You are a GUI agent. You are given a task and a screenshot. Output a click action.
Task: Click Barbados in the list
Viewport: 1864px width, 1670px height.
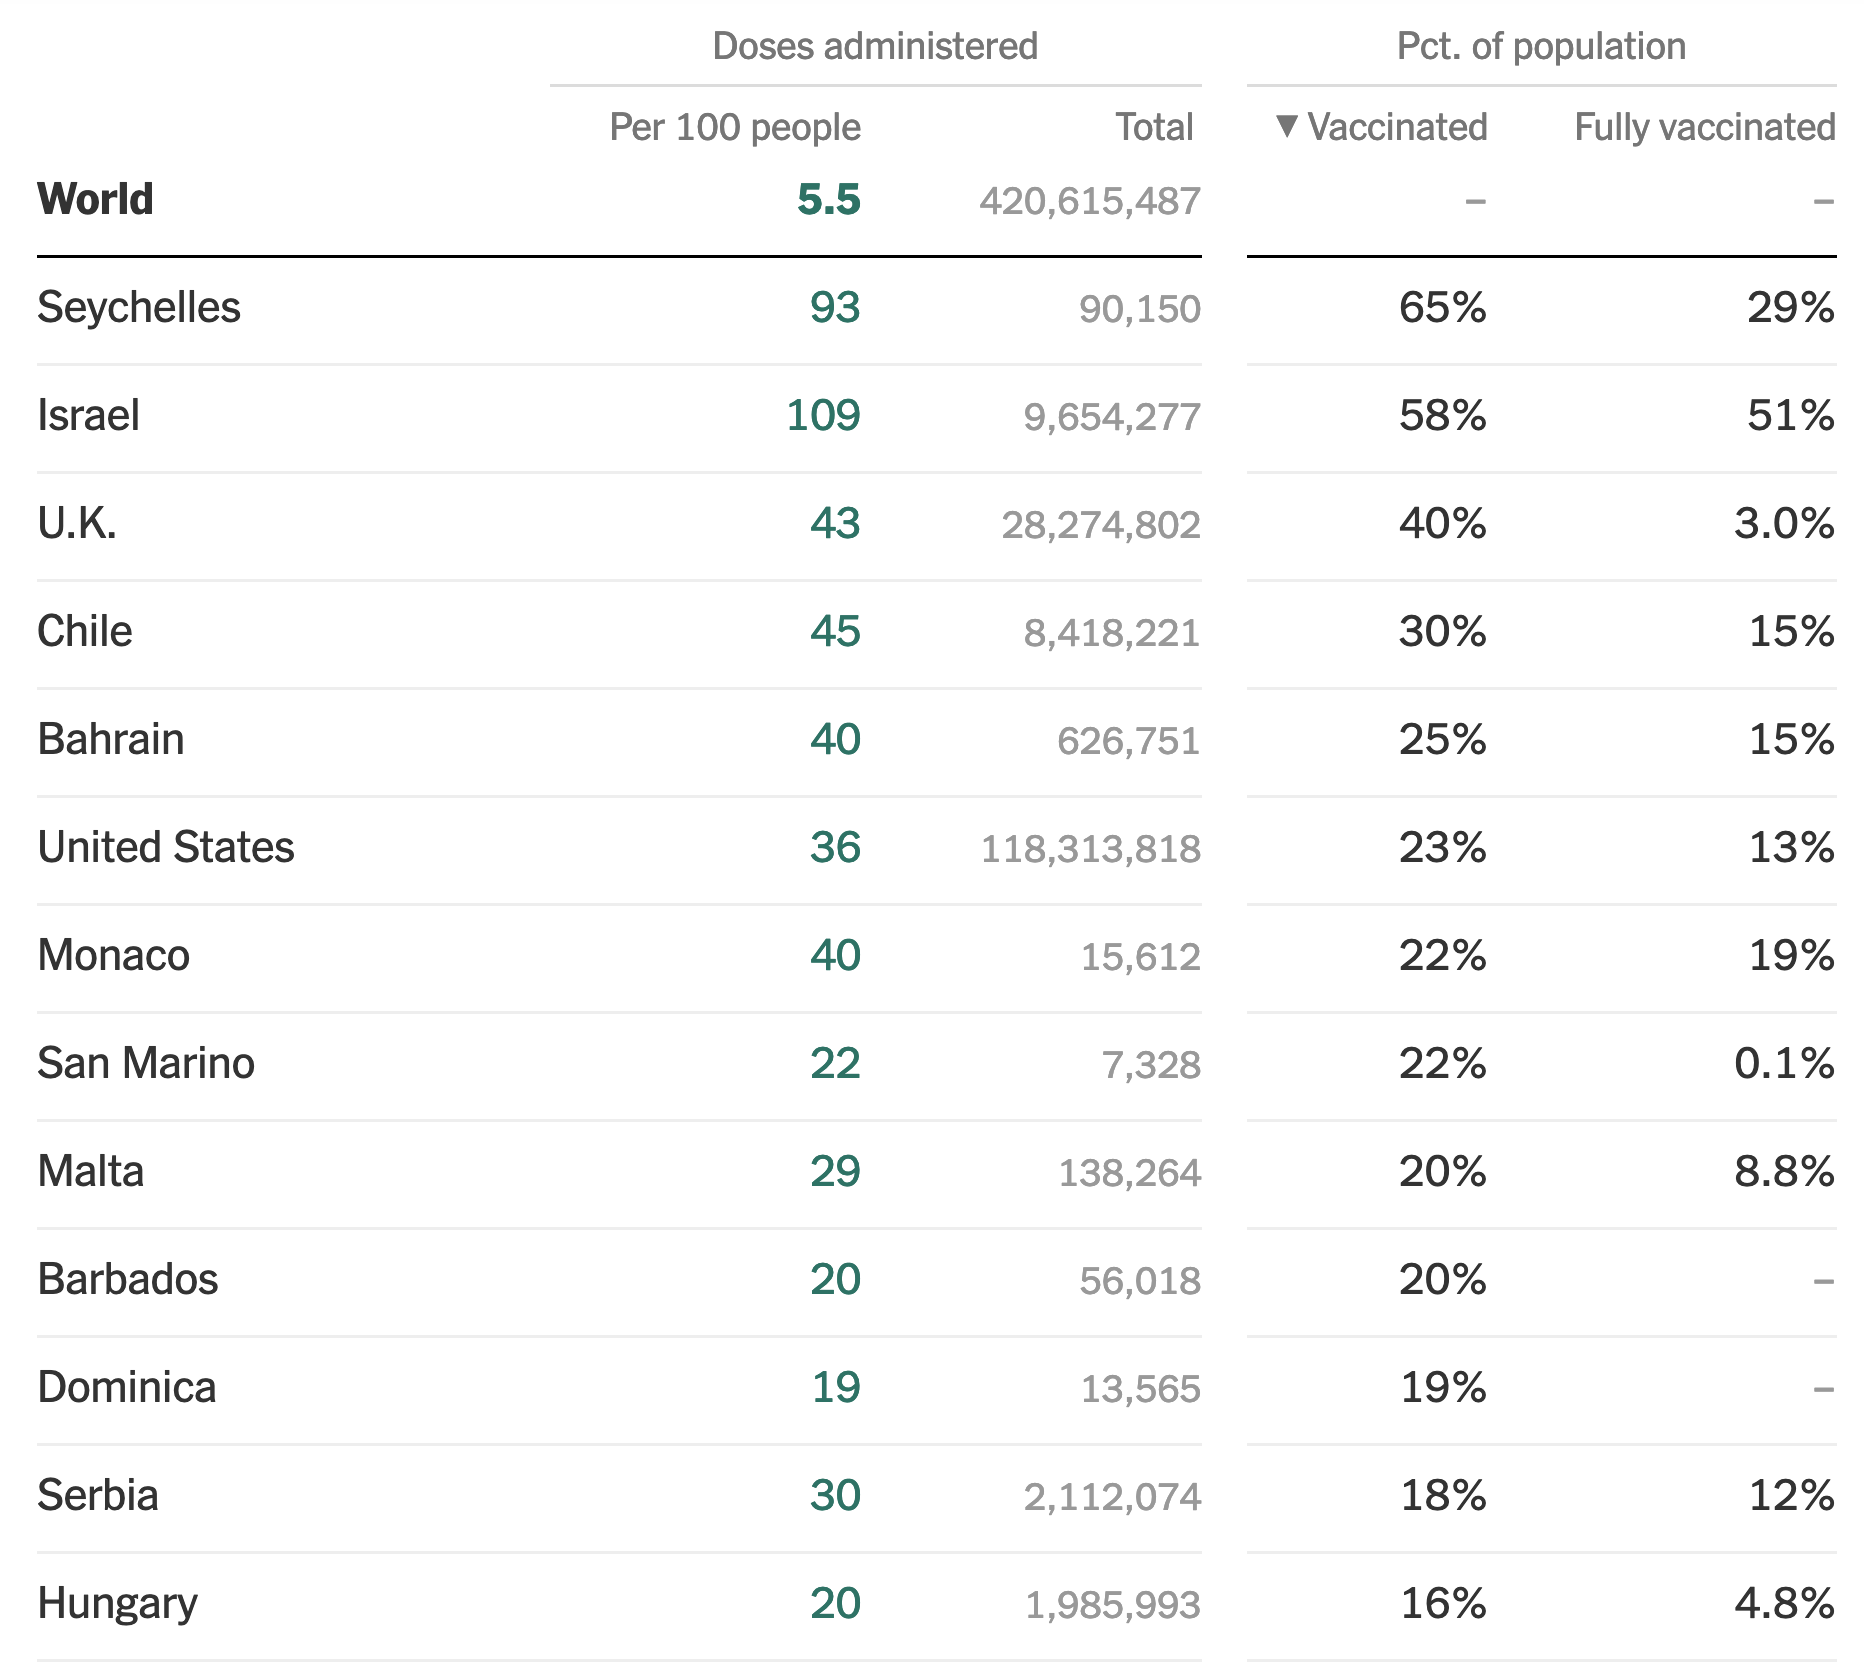tap(128, 1279)
